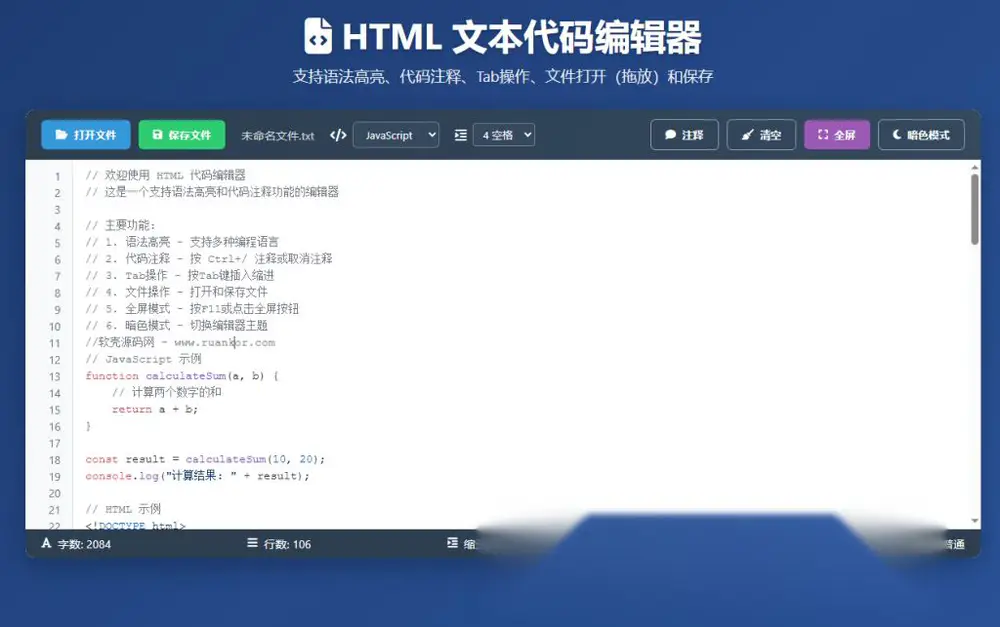Screen dimensions: 1000x627
Task: Click the page title HTML 文本代码编辑器
Action: coord(522,37)
